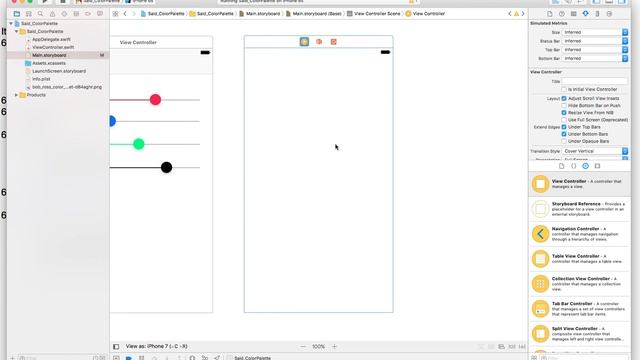640x360 pixels.
Task: Toggle Under Opaque Bars checkbox
Action: click(x=564, y=141)
